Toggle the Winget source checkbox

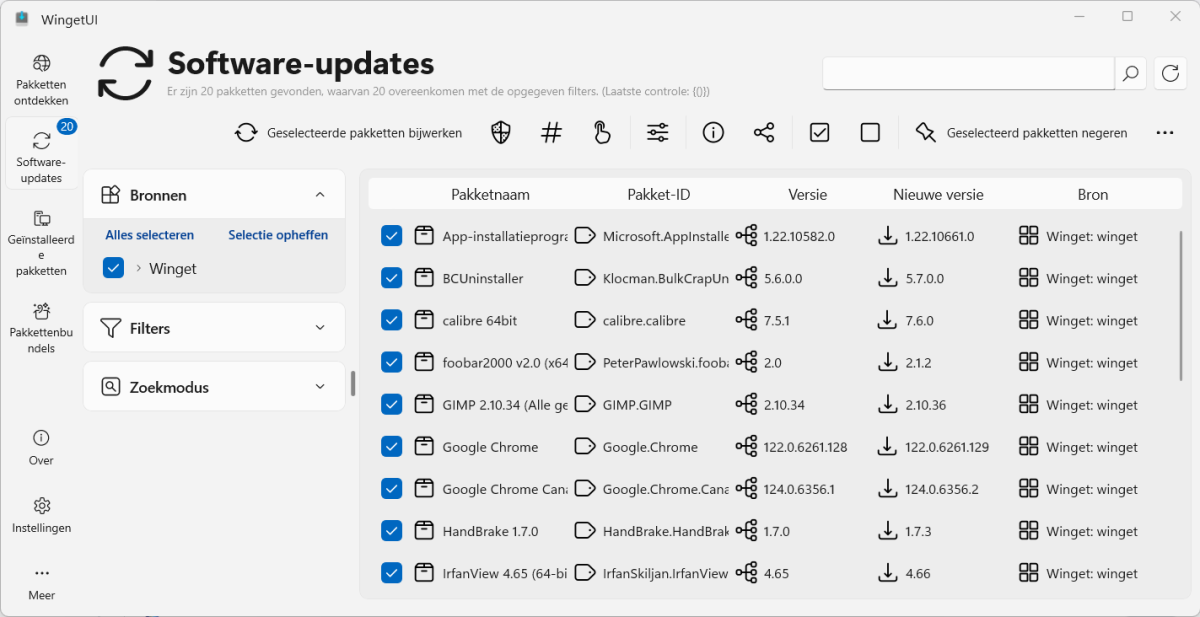tap(114, 268)
